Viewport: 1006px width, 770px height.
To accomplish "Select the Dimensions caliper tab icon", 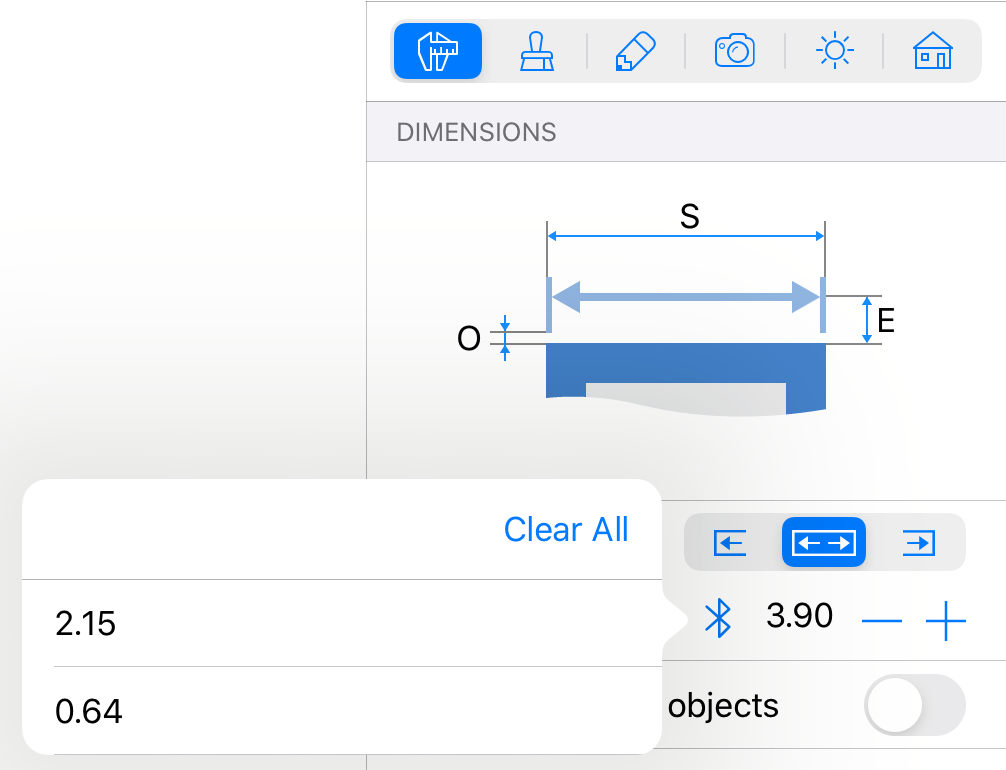I will point(438,51).
